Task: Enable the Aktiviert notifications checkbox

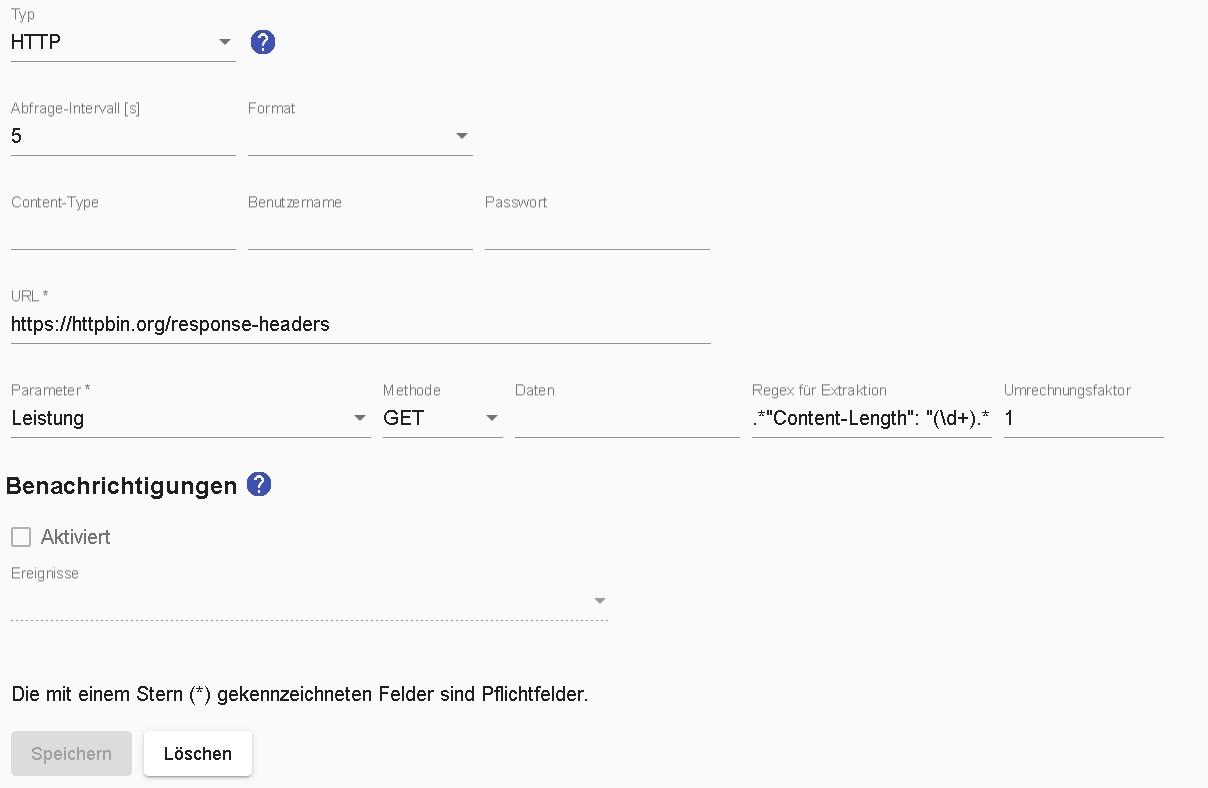Action: point(21,537)
